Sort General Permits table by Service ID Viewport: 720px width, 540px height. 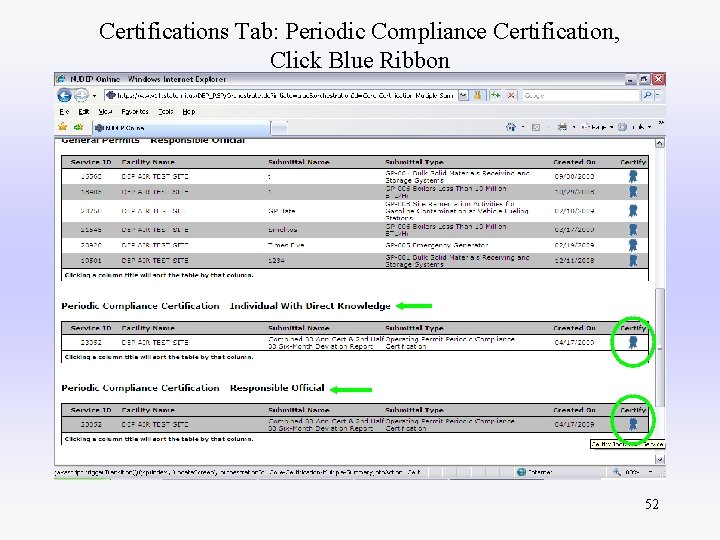click(x=91, y=162)
